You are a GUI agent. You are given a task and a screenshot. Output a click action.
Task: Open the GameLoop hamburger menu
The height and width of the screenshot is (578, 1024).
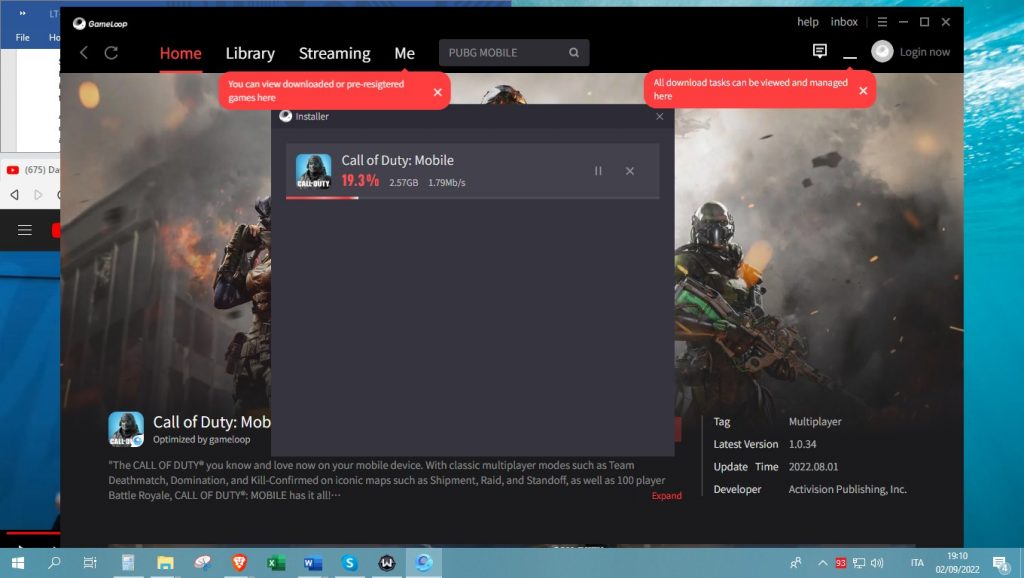(881, 22)
